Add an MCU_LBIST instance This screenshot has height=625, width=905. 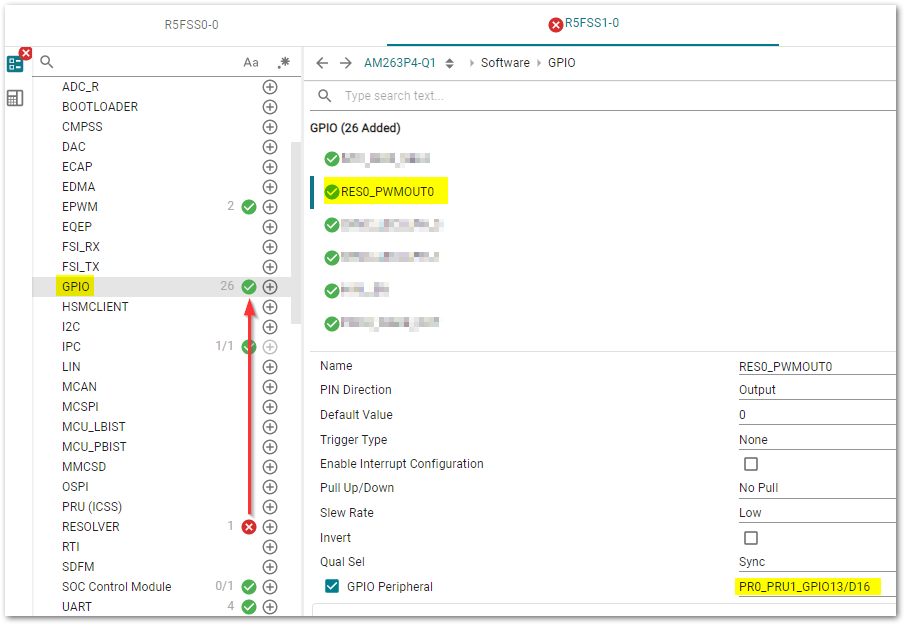(x=270, y=427)
